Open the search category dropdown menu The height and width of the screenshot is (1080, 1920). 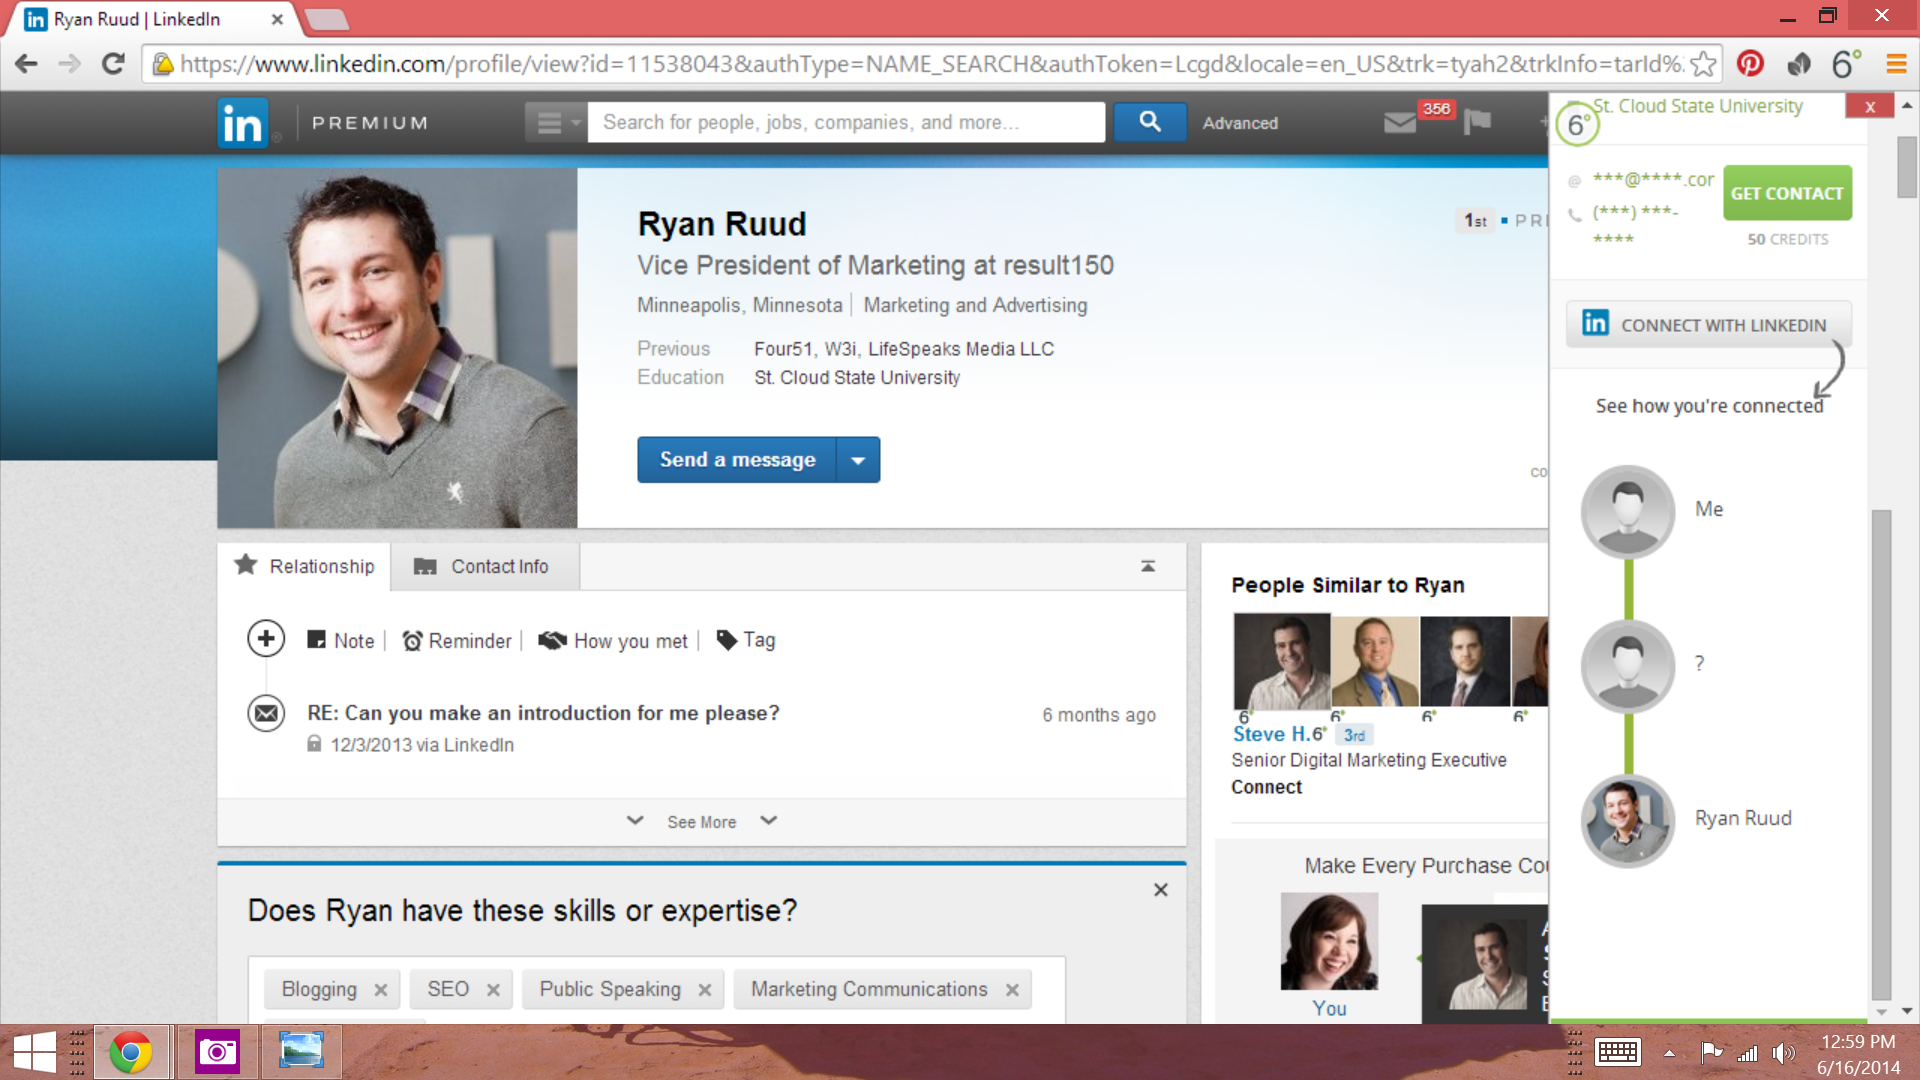point(556,123)
